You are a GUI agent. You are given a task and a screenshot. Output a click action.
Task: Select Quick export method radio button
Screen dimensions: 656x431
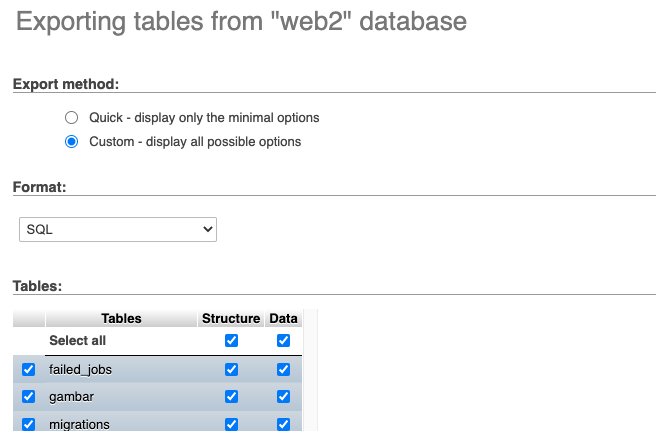[x=72, y=117]
